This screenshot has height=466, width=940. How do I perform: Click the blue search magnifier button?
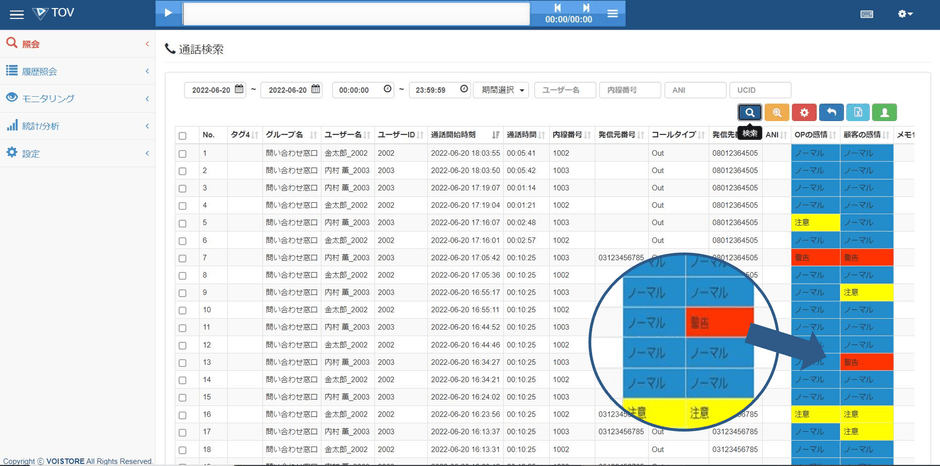749,113
